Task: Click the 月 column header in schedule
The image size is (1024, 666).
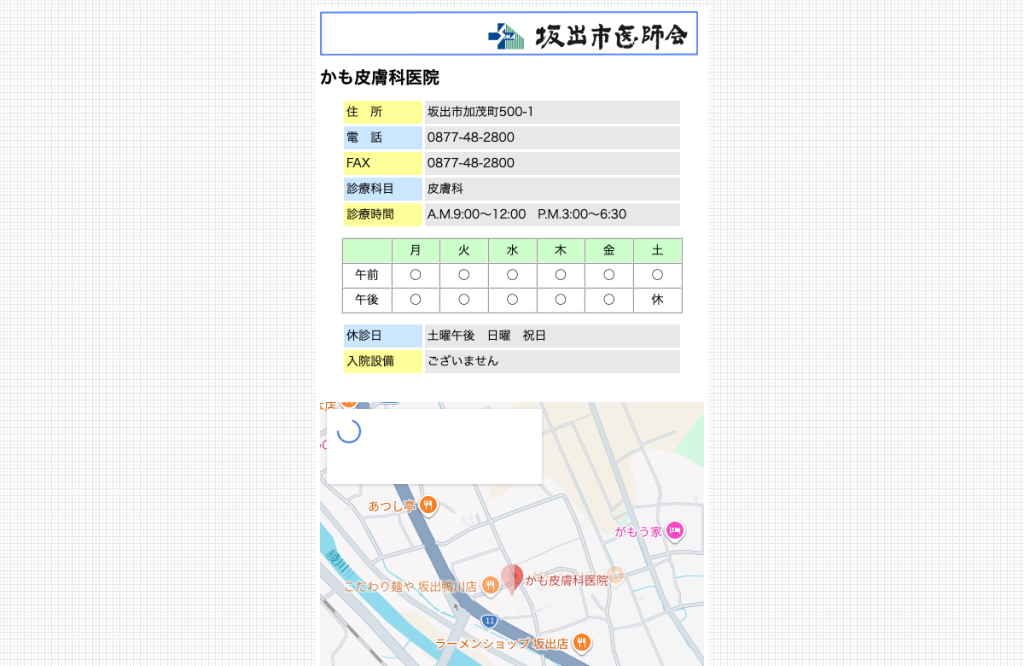Action: tap(415, 251)
